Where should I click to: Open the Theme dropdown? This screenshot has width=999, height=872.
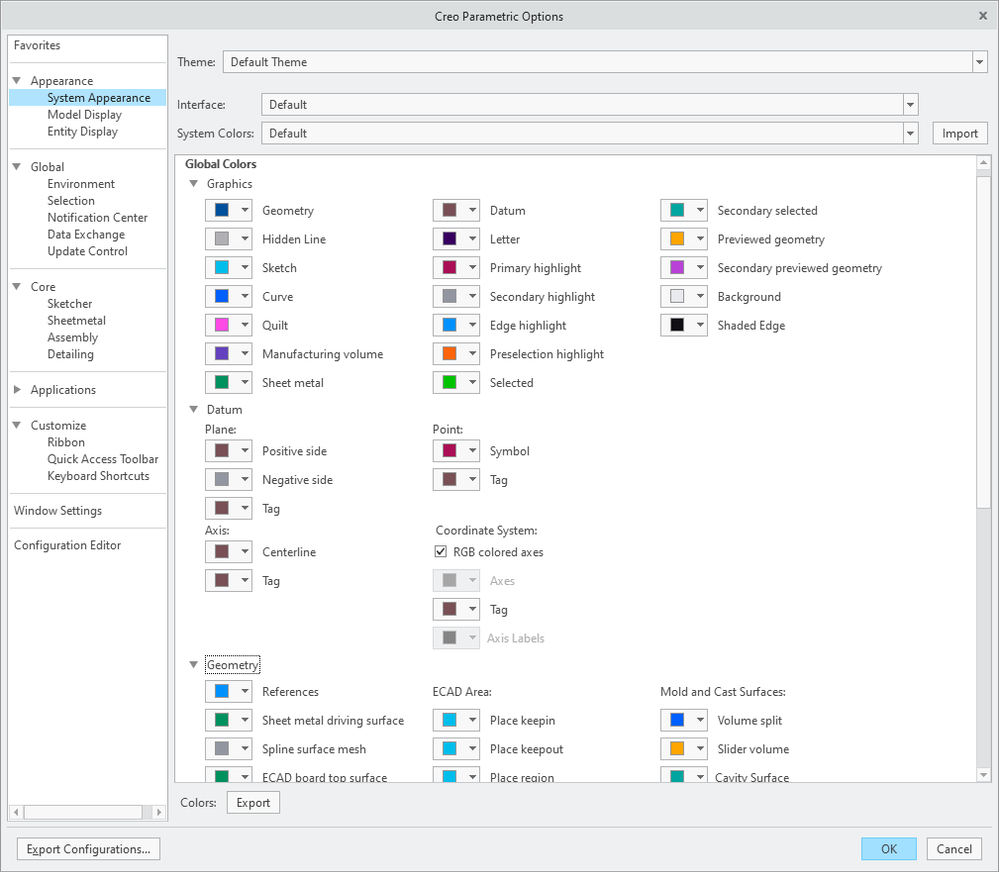point(979,62)
